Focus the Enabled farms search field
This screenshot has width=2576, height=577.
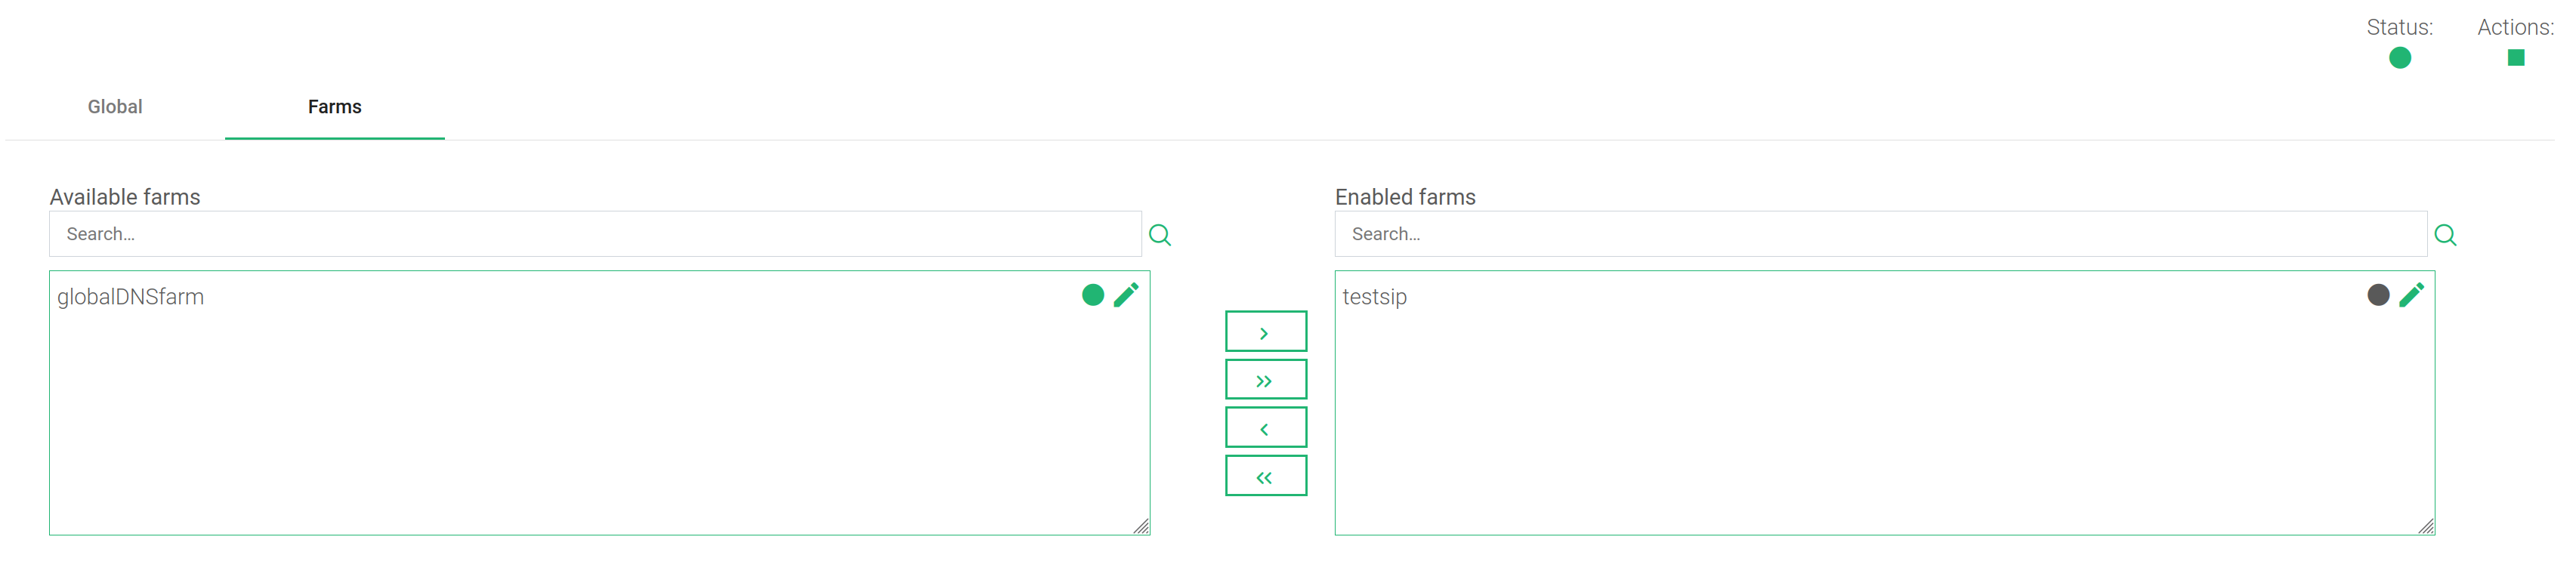pyautogui.click(x=1880, y=234)
